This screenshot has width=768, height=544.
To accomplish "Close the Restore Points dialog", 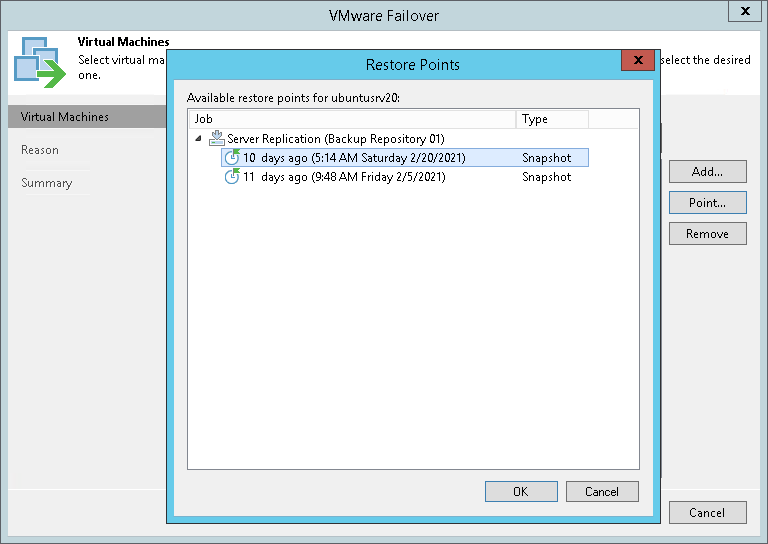I will tap(638, 60).
